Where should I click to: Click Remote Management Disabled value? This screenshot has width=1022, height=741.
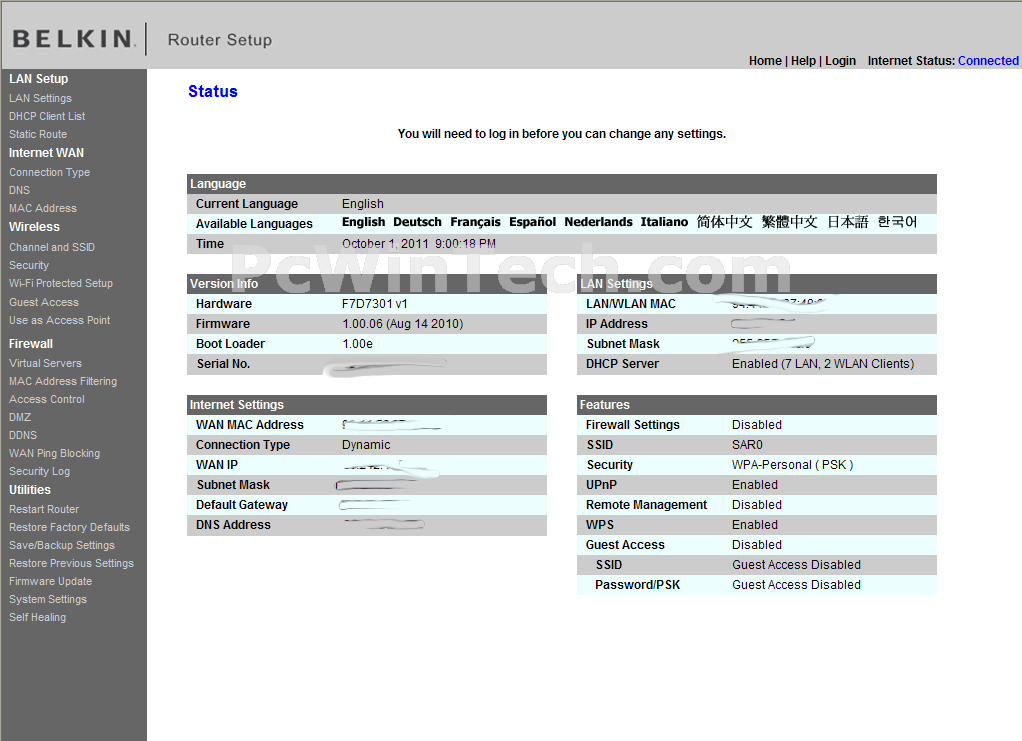pyautogui.click(x=757, y=505)
